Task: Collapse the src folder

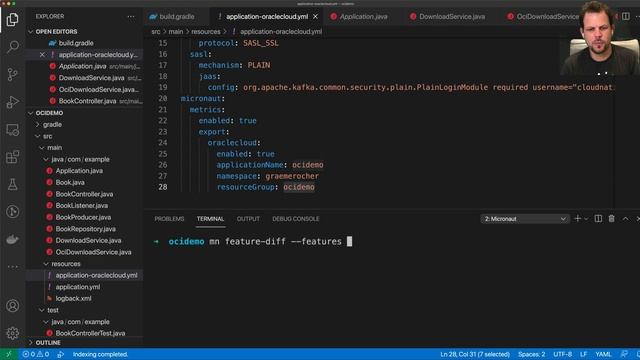Action: click(x=47, y=136)
